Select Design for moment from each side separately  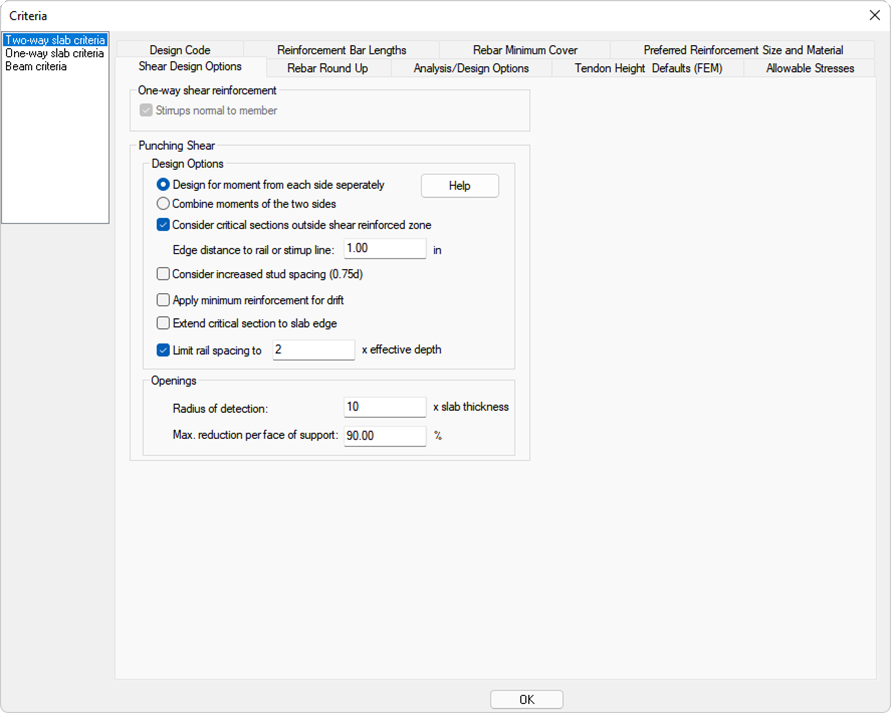tap(163, 185)
